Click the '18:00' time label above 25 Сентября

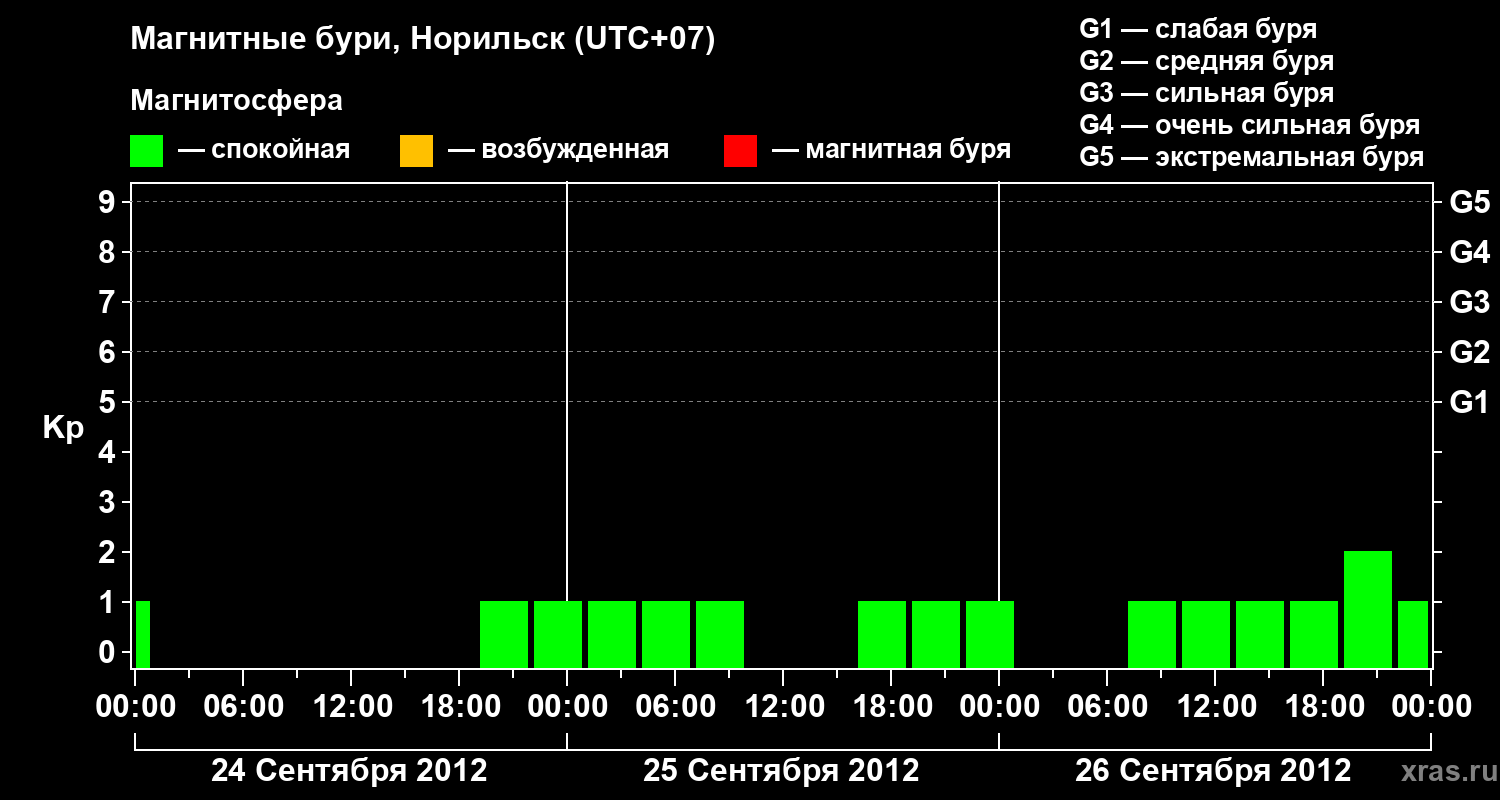coord(891,706)
